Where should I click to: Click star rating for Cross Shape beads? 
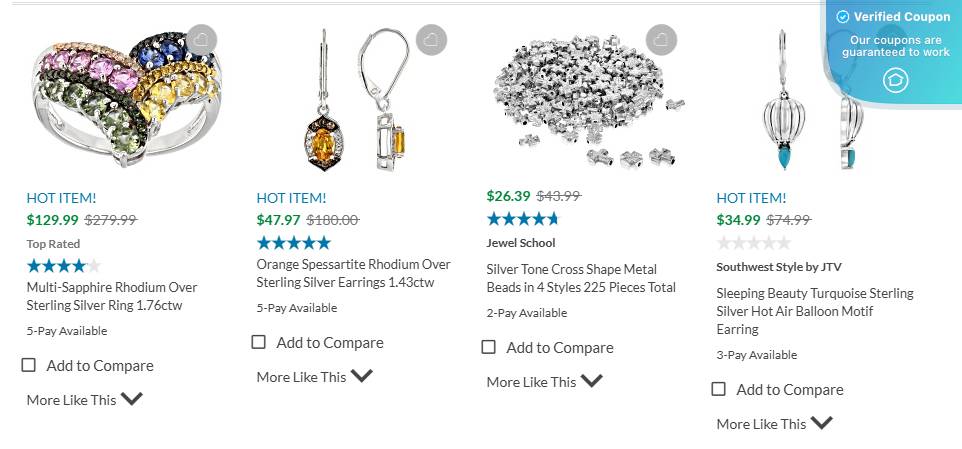(523, 219)
